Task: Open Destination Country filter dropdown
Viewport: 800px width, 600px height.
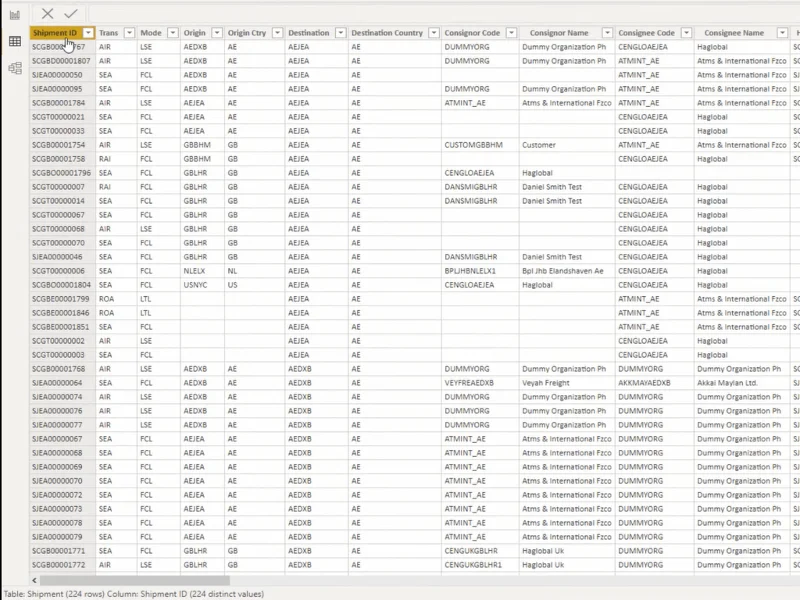Action: coord(434,33)
